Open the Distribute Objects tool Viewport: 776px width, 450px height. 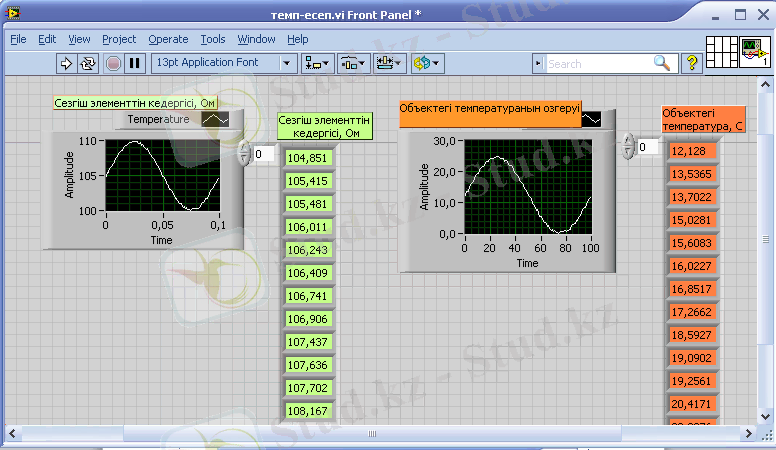pos(352,63)
